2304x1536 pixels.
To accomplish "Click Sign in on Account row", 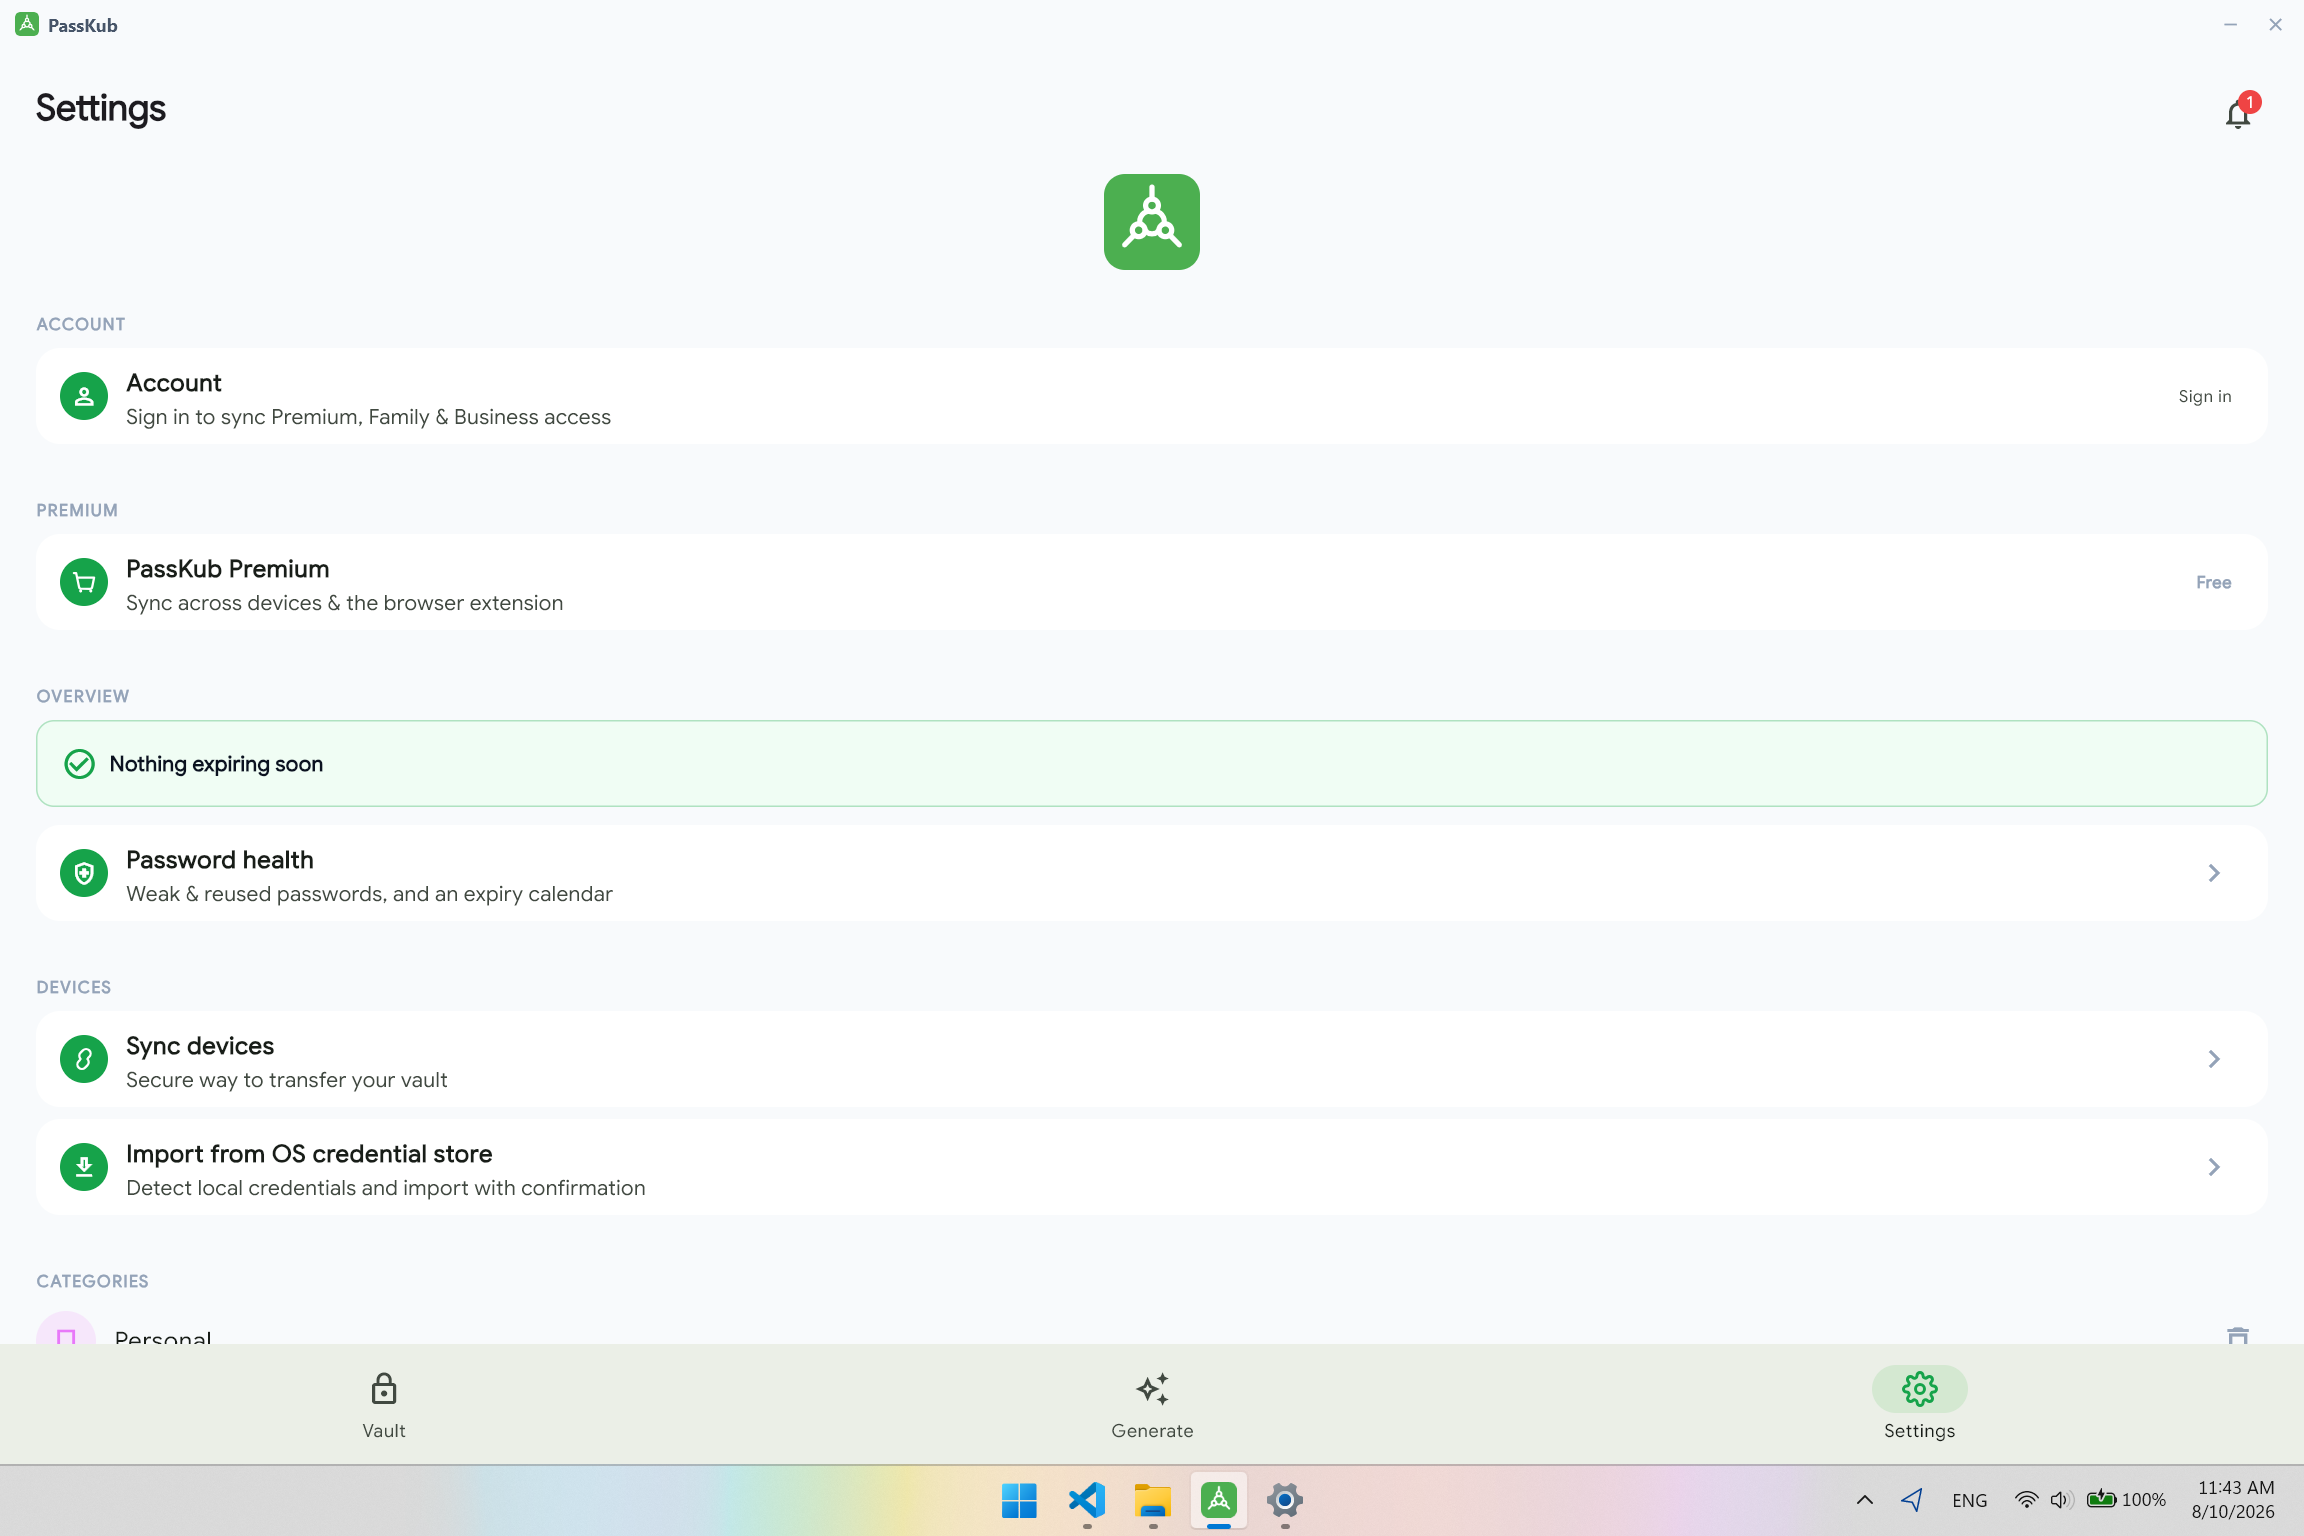I will click(2205, 397).
